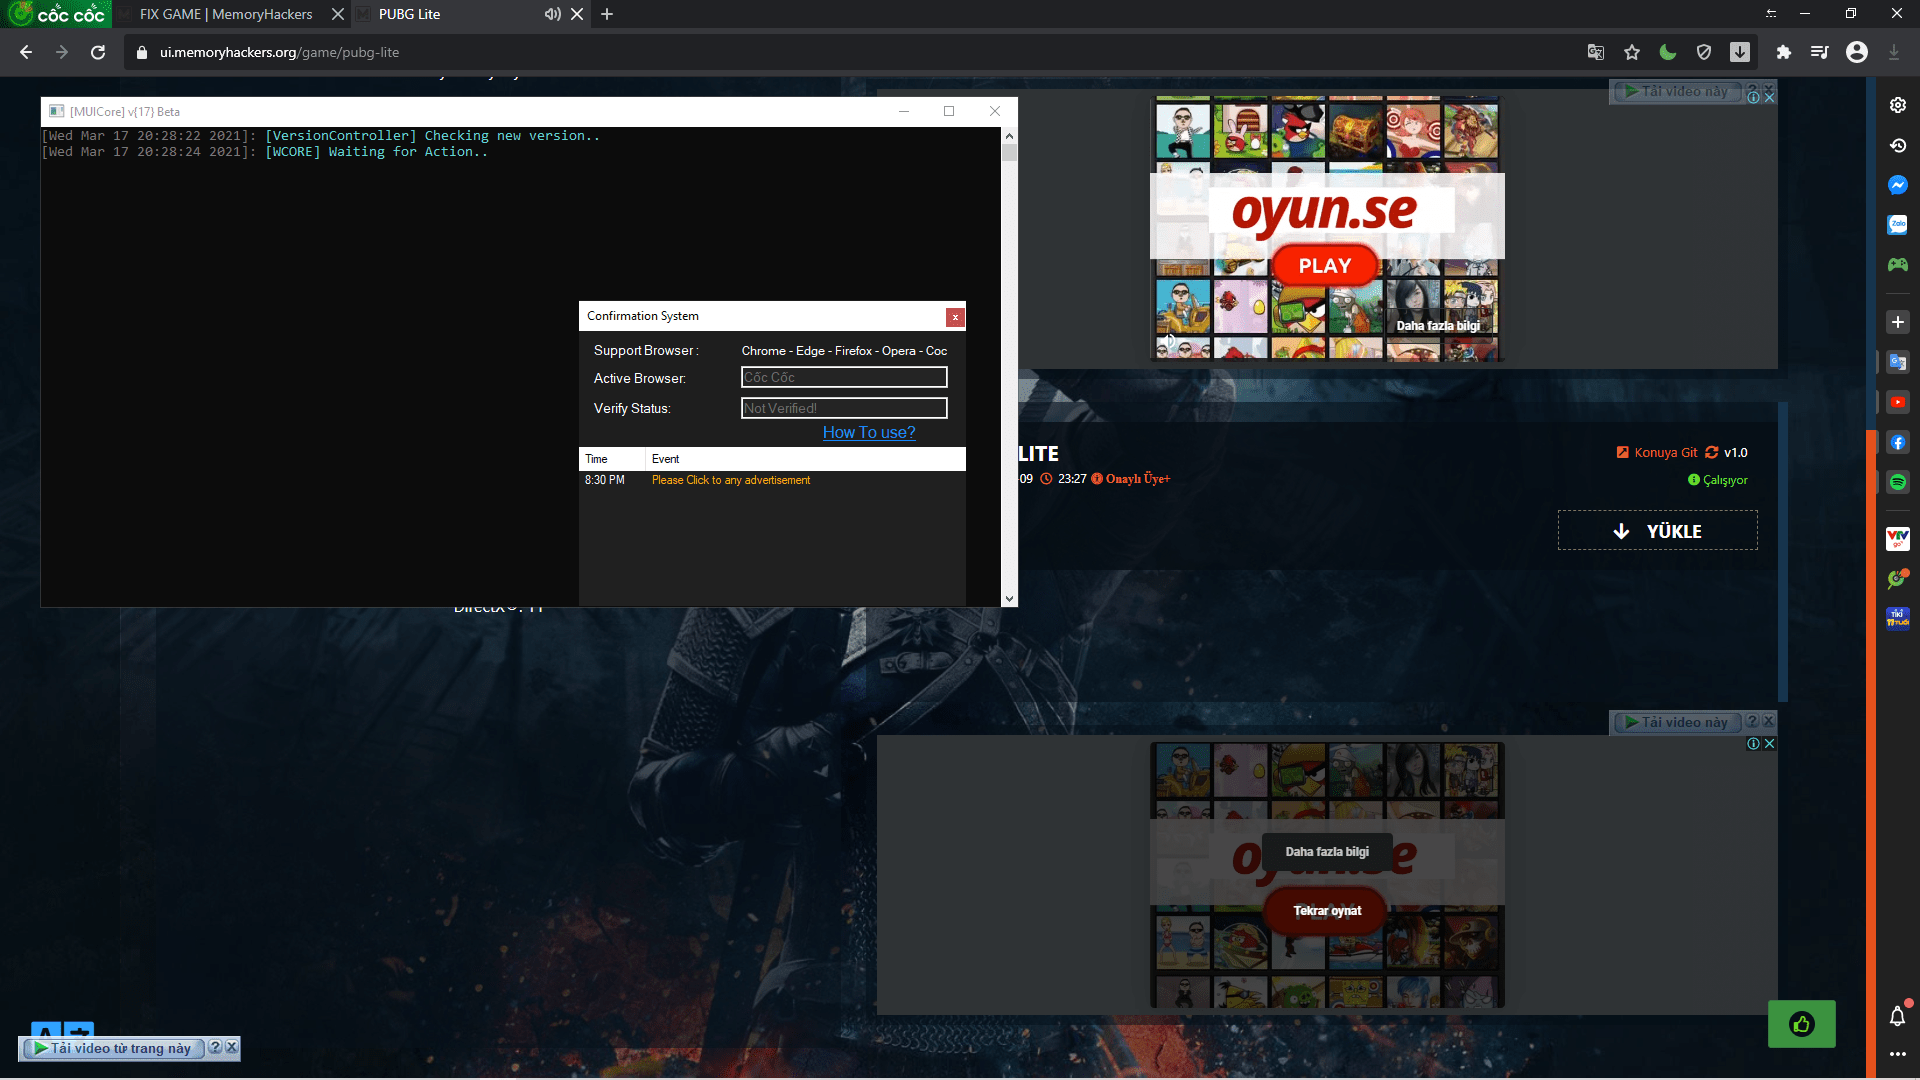Open the Konuya Git link
This screenshot has height=1080, width=1920.
[x=1656, y=452]
